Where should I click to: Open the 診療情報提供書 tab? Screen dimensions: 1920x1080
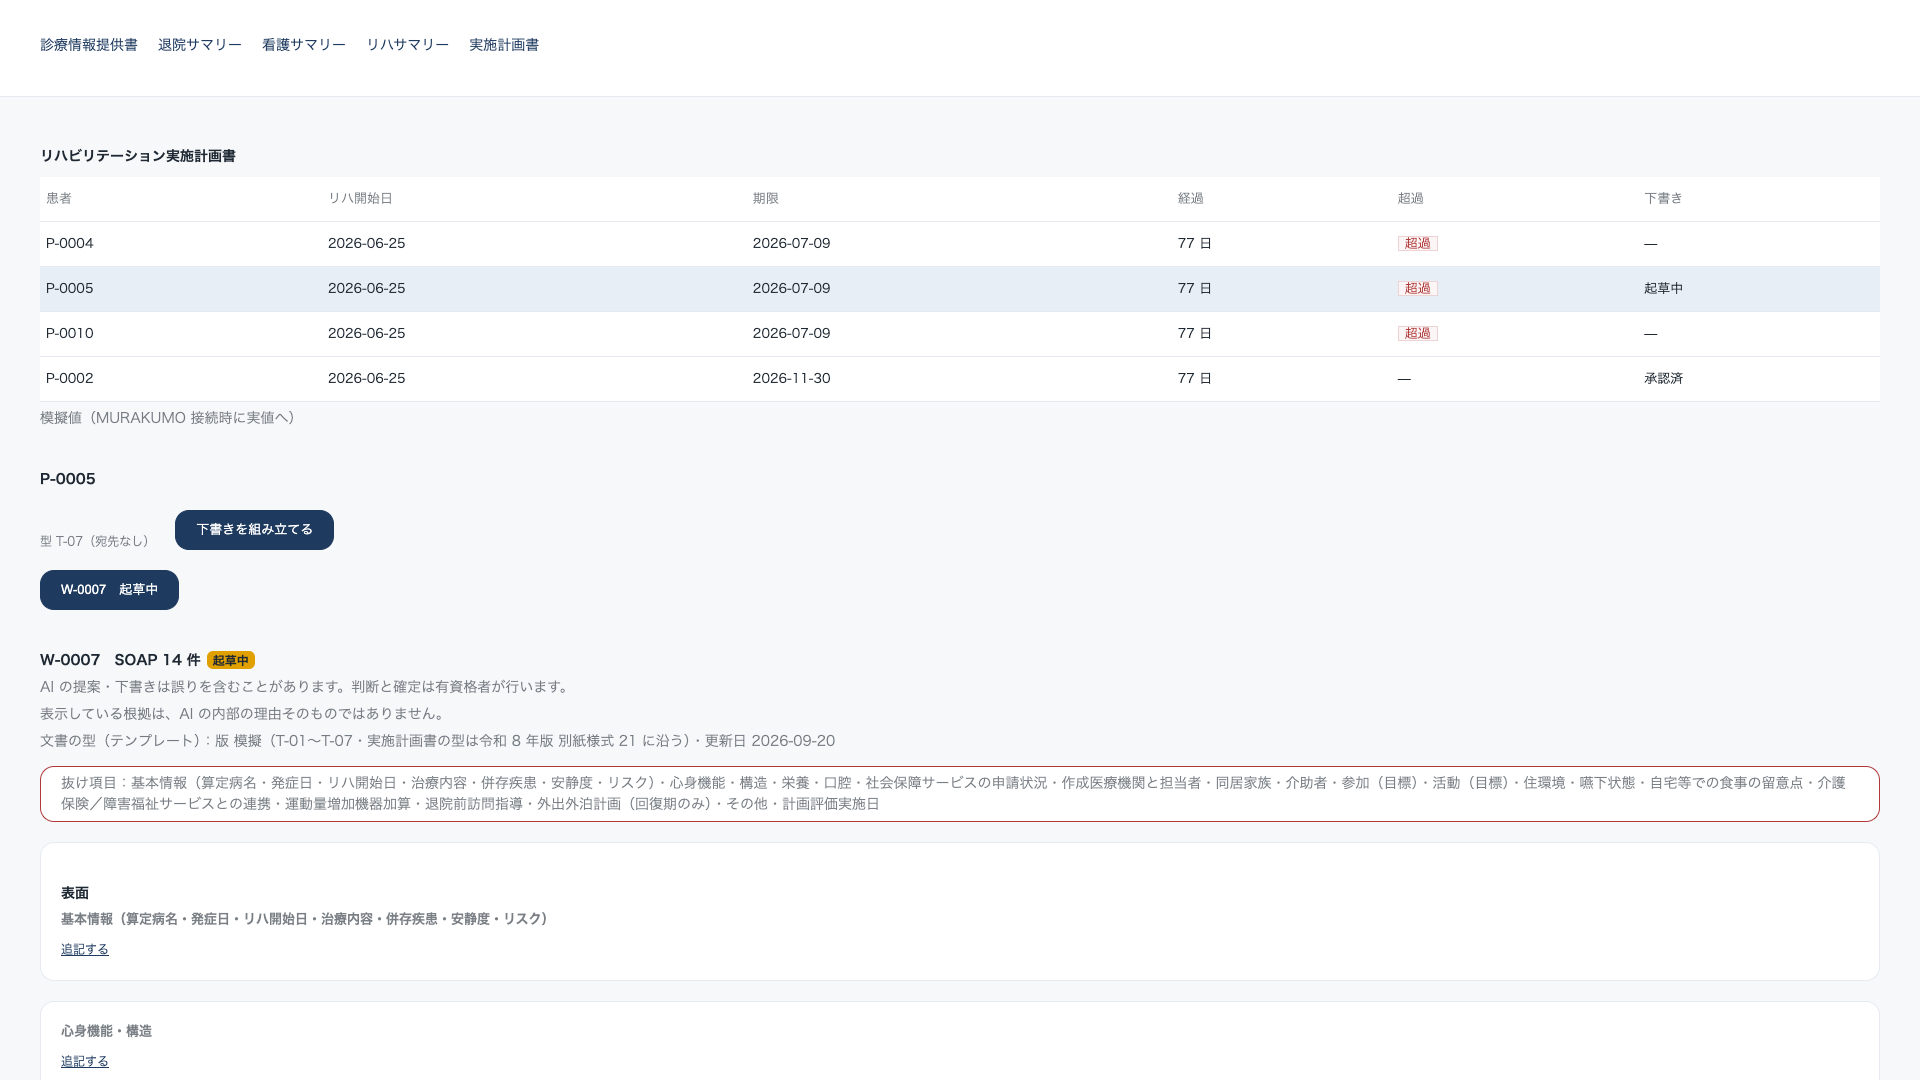89,45
